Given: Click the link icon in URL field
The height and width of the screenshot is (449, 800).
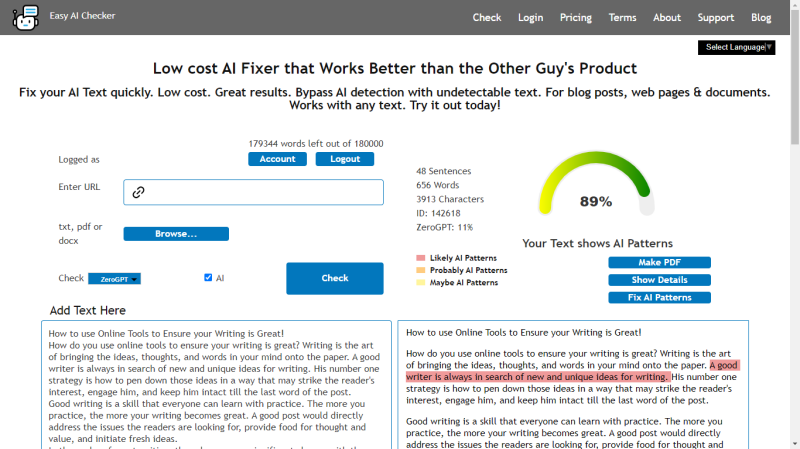Looking at the screenshot, I should point(139,192).
